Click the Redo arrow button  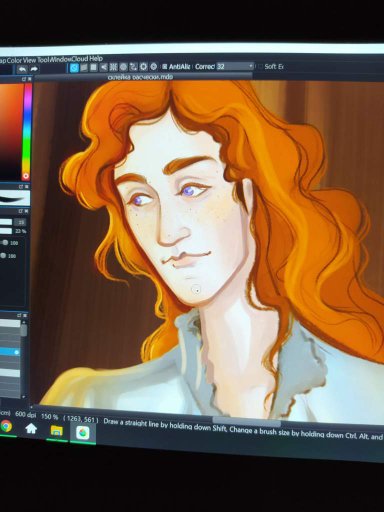(x=34, y=69)
